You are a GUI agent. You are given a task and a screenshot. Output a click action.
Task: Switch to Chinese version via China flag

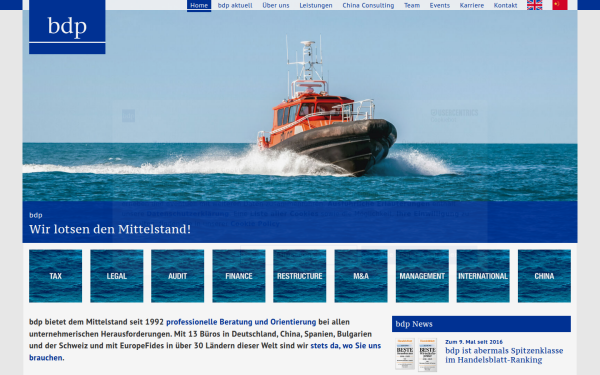[560, 5]
